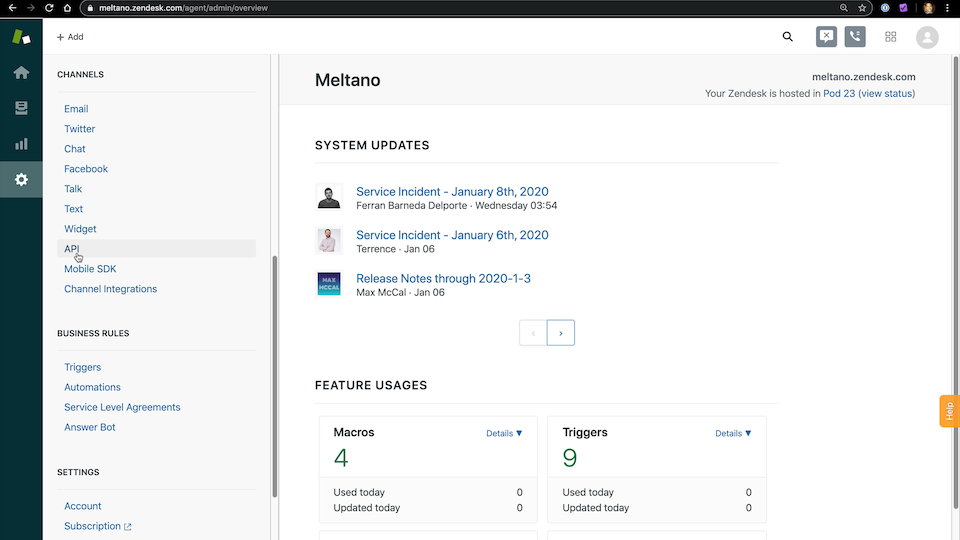Screen dimensions: 960x540
Task: Click the search magnifier icon
Action: click(x=788, y=37)
